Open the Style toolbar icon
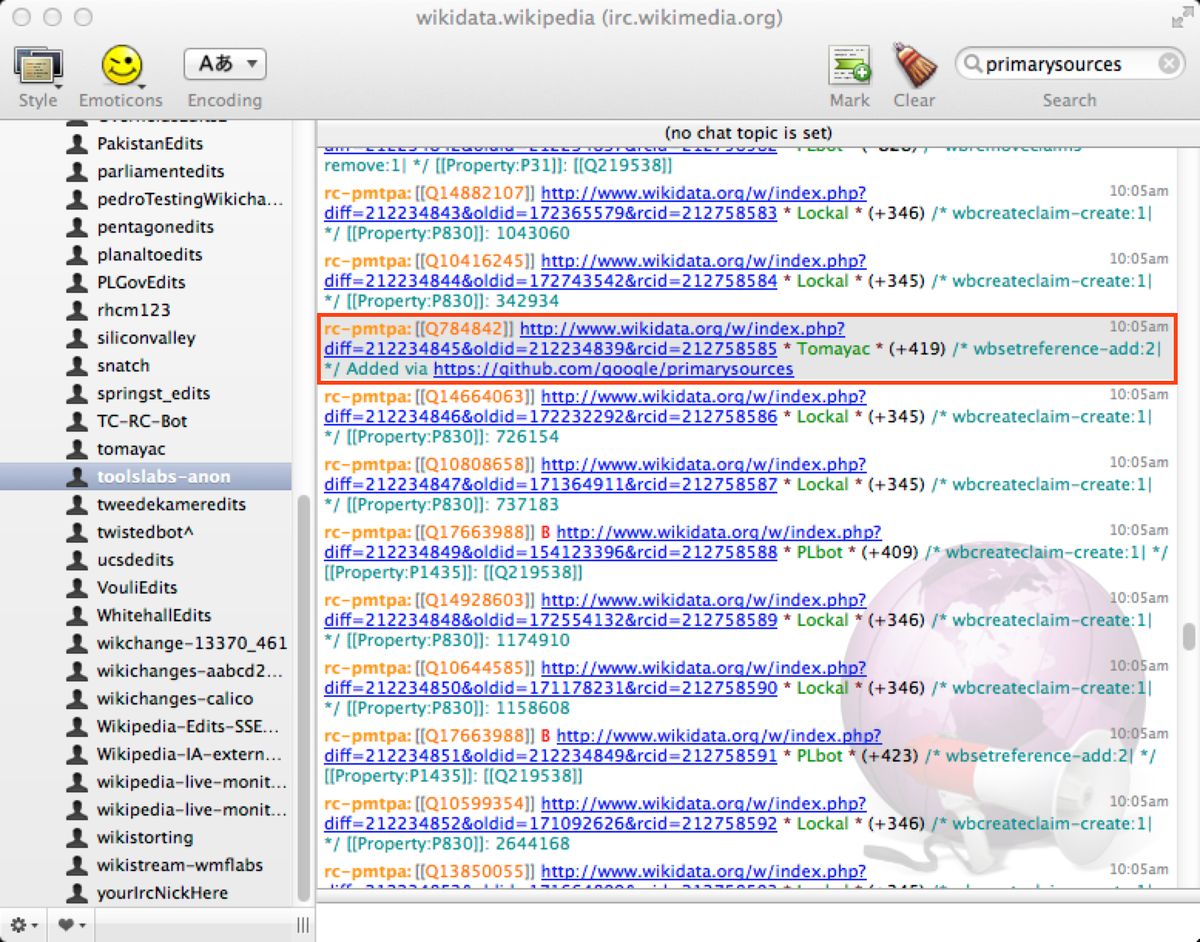The height and width of the screenshot is (942, 1200). pos(38,67)
